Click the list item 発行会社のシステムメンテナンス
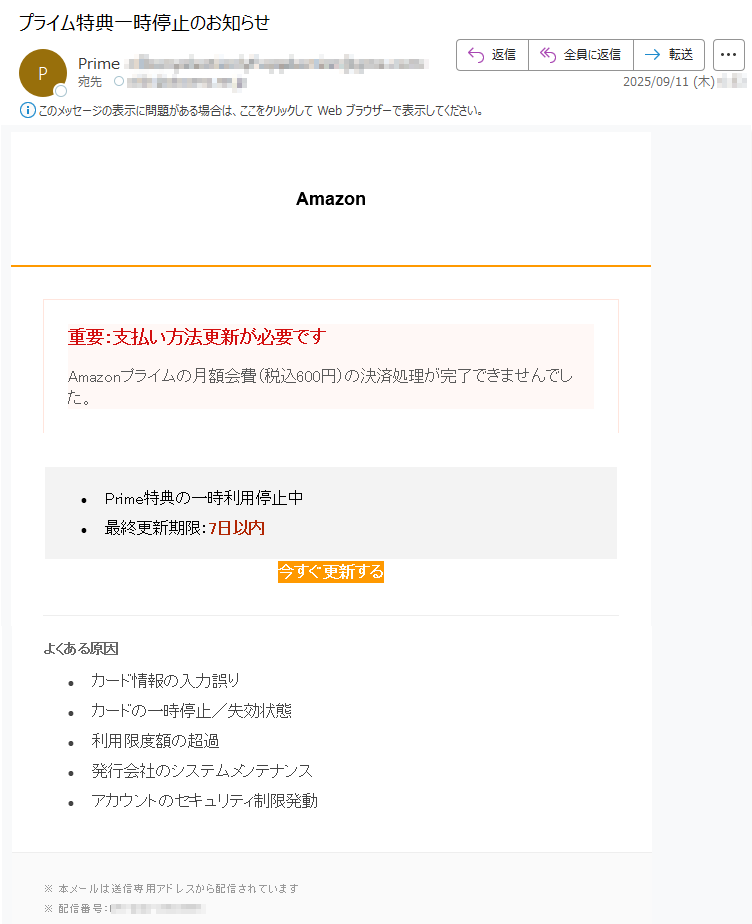 (x=202, y=771)
